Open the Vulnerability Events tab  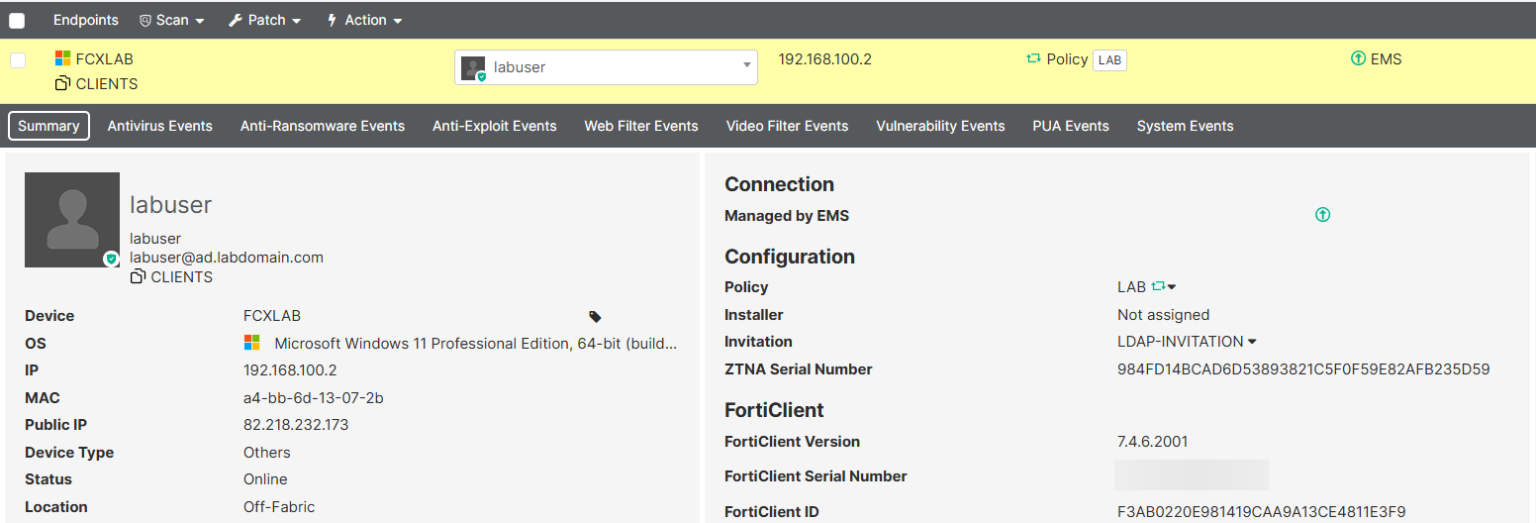(940, 126)
